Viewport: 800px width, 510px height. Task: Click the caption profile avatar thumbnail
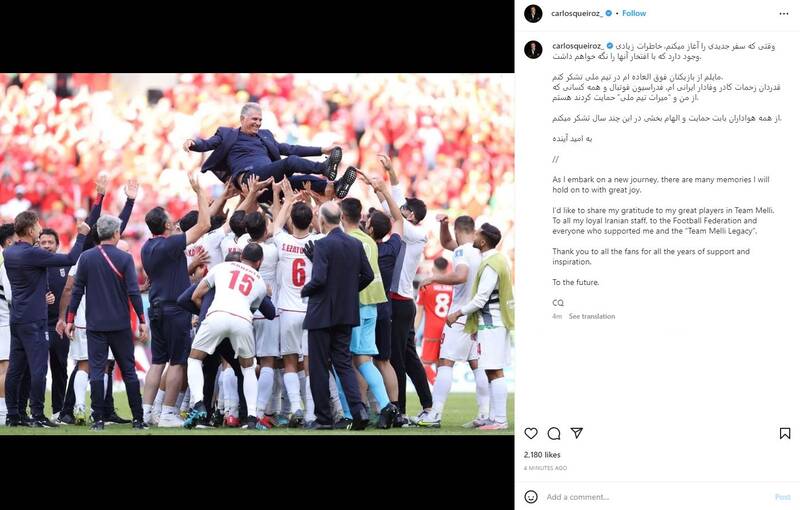[533, 49]
